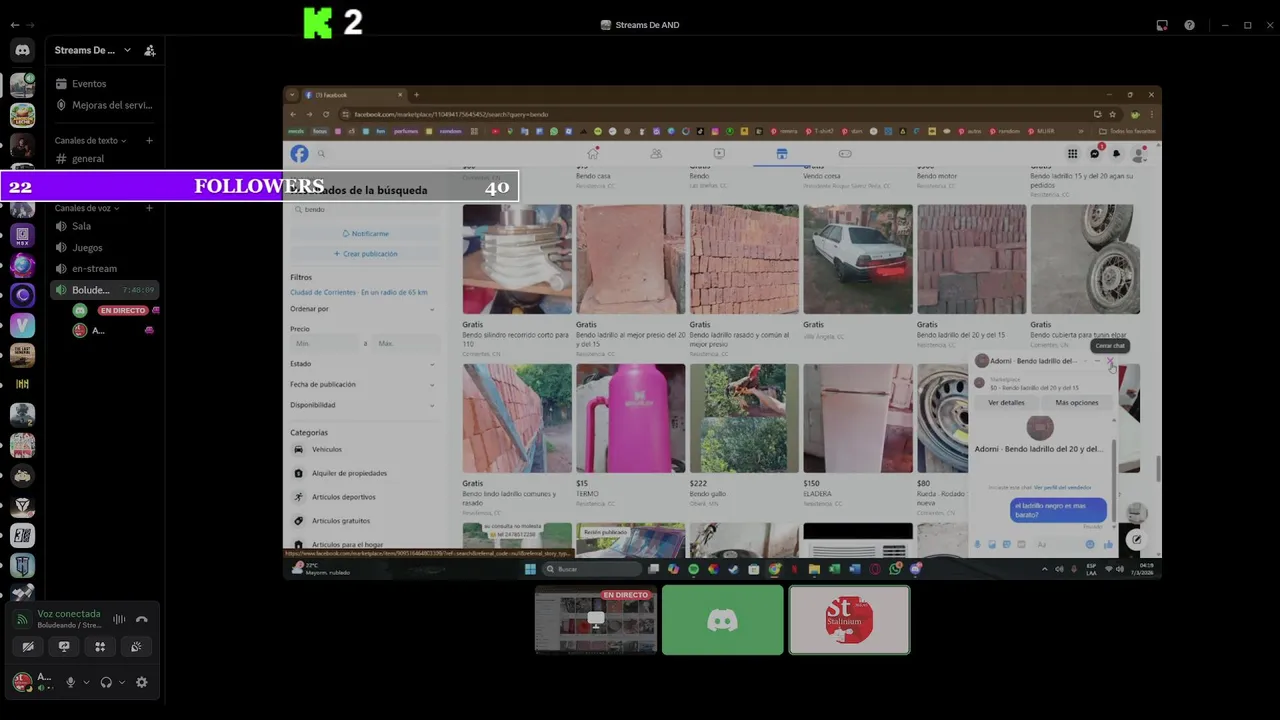
Task: Click the Facebook gaming icon in the stream
Action: click(845, 153)
